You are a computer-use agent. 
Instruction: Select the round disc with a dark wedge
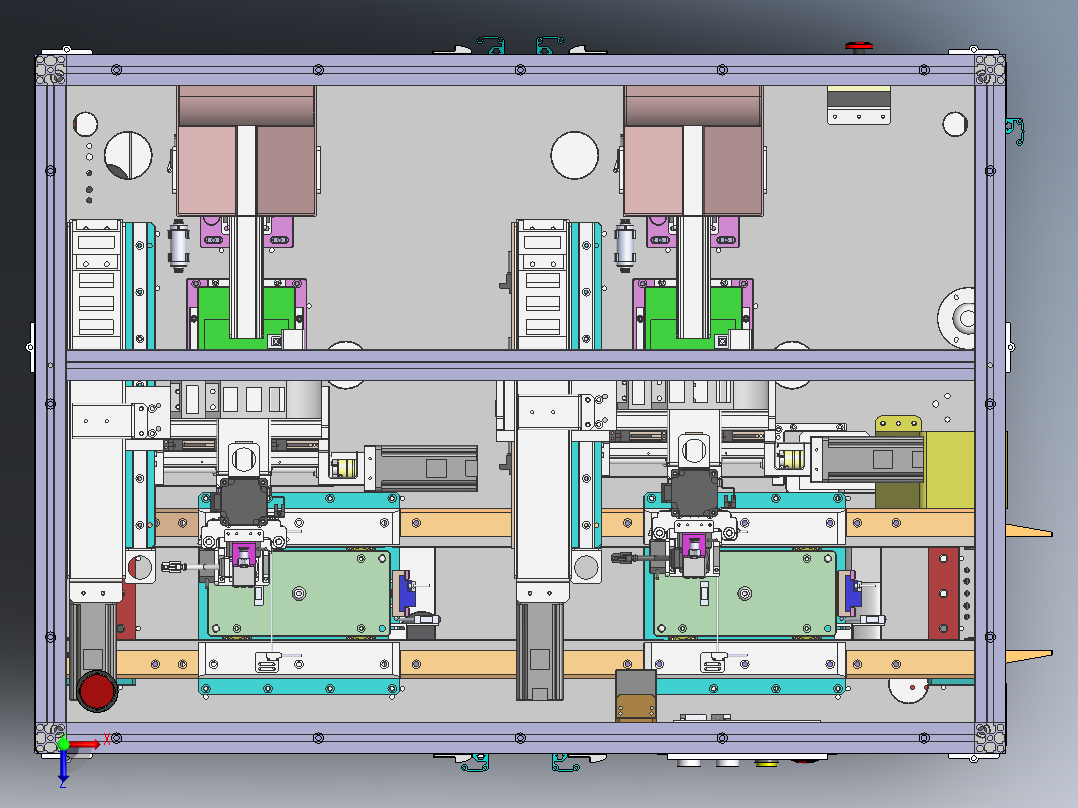click(128, 155)
